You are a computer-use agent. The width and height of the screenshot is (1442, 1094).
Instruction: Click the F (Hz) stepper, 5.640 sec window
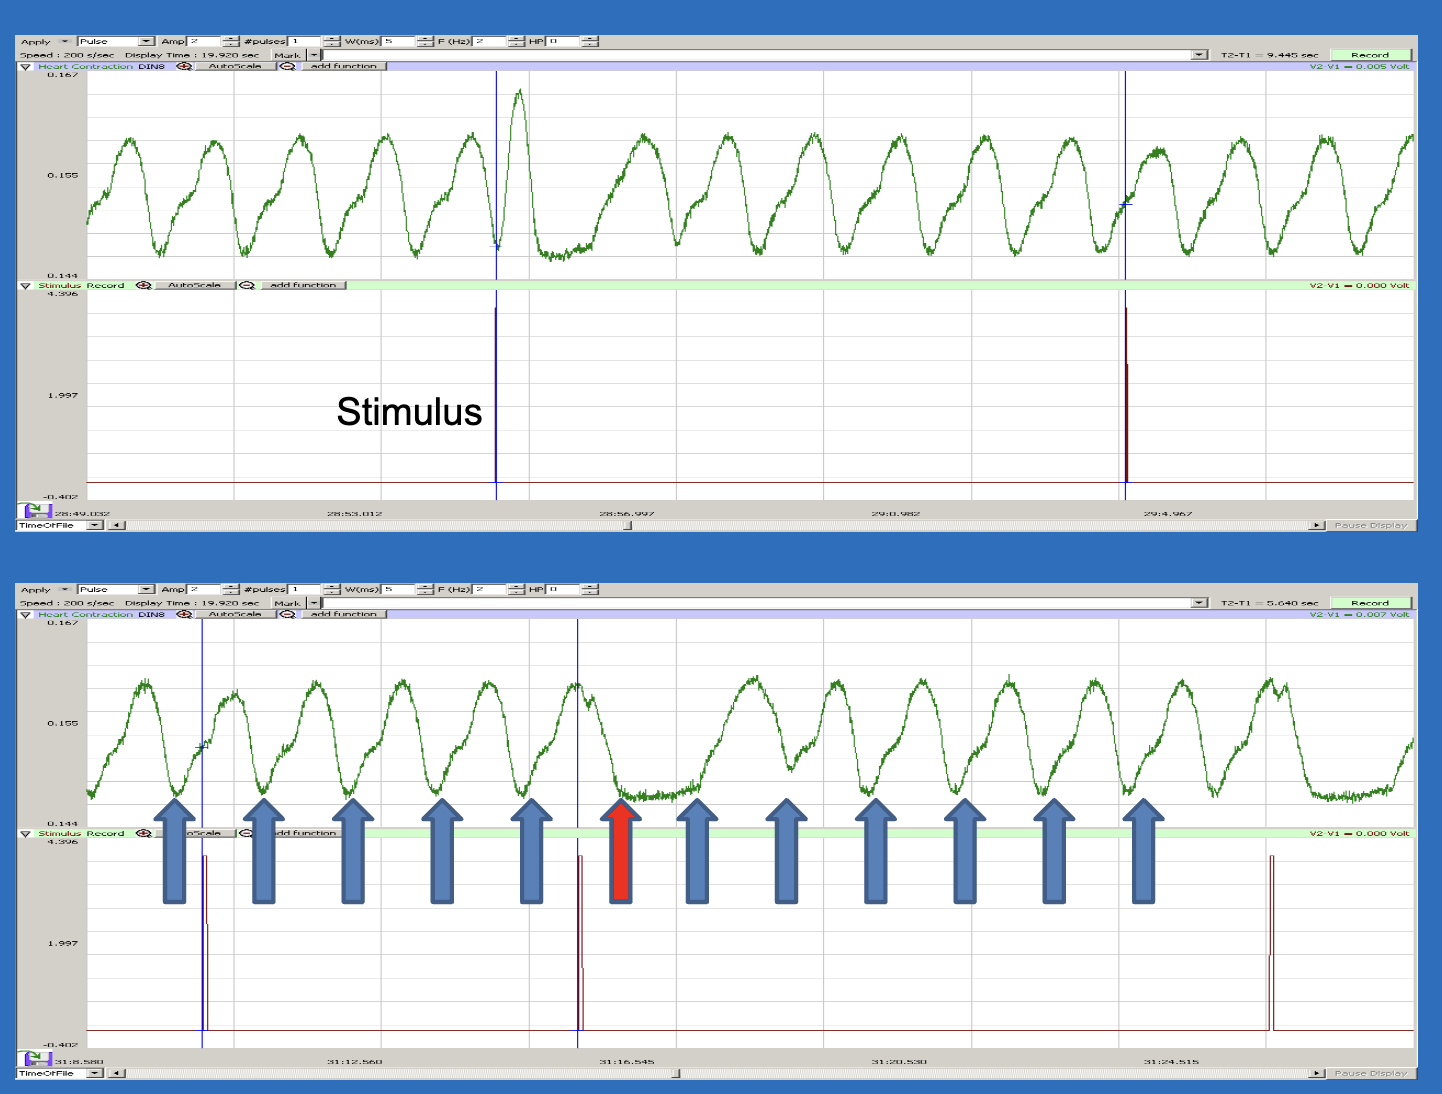(x=516, y=589)
